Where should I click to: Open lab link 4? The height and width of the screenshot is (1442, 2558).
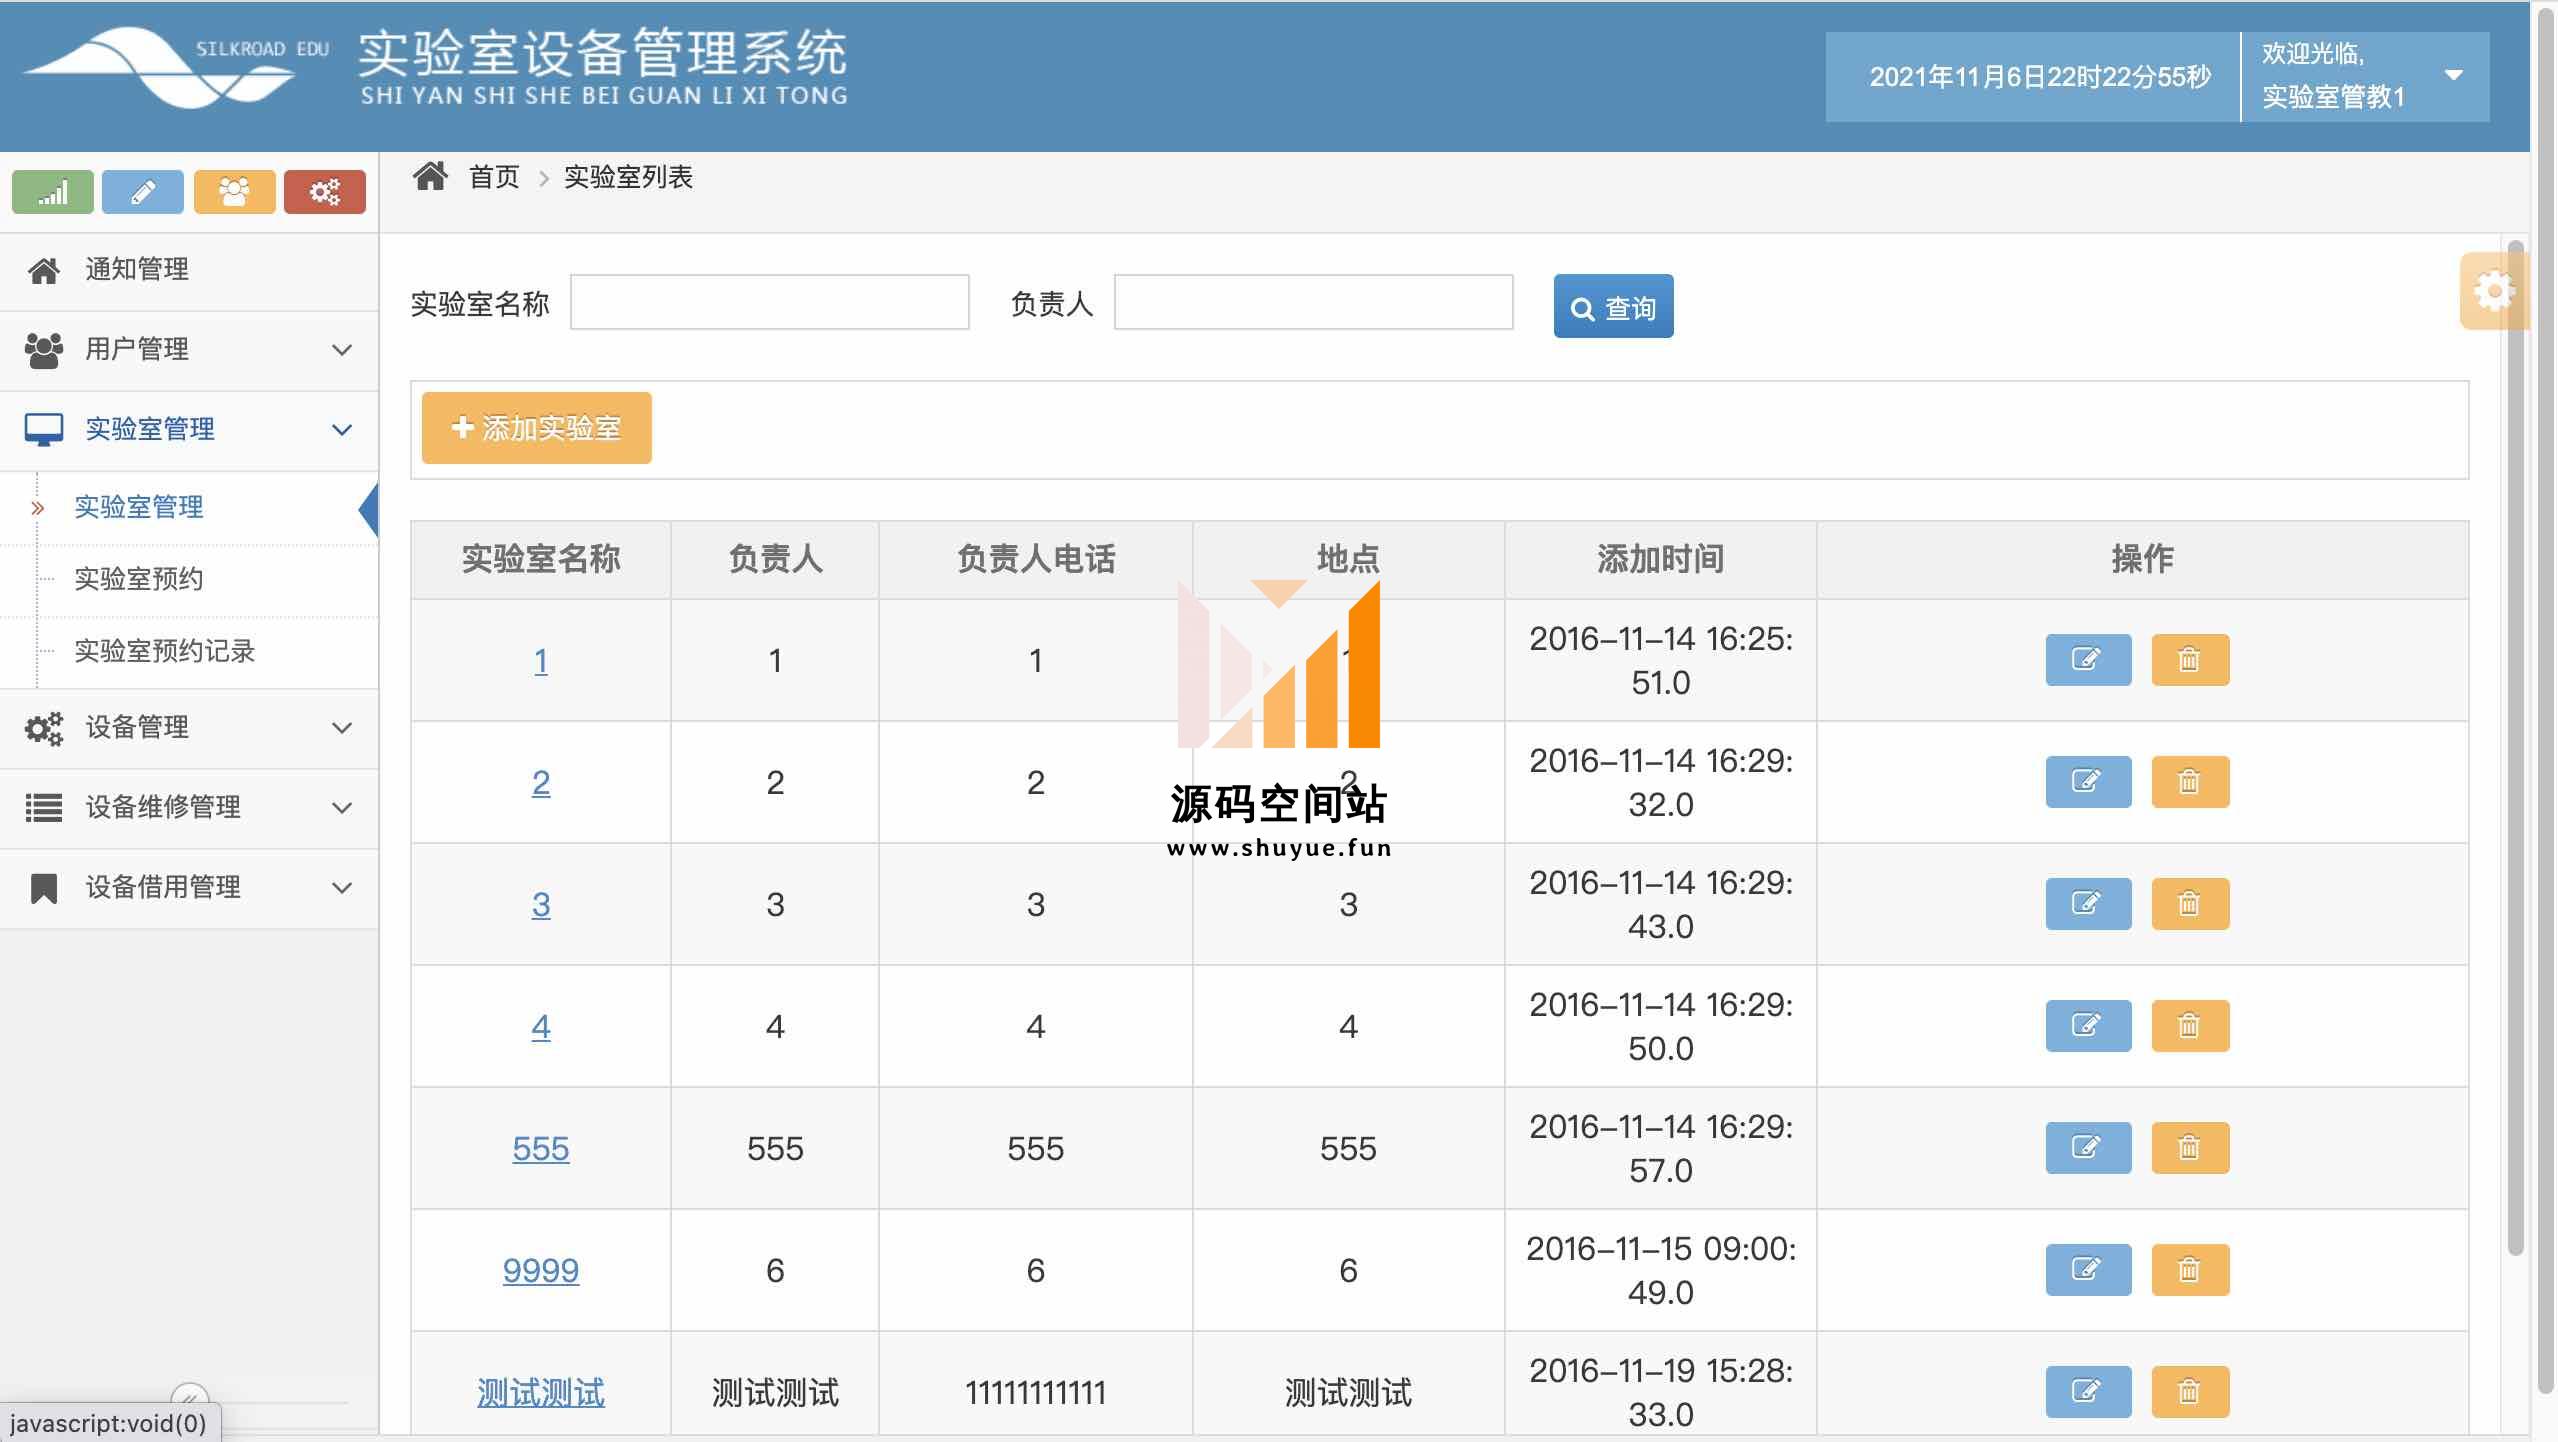click(541, 1027)
